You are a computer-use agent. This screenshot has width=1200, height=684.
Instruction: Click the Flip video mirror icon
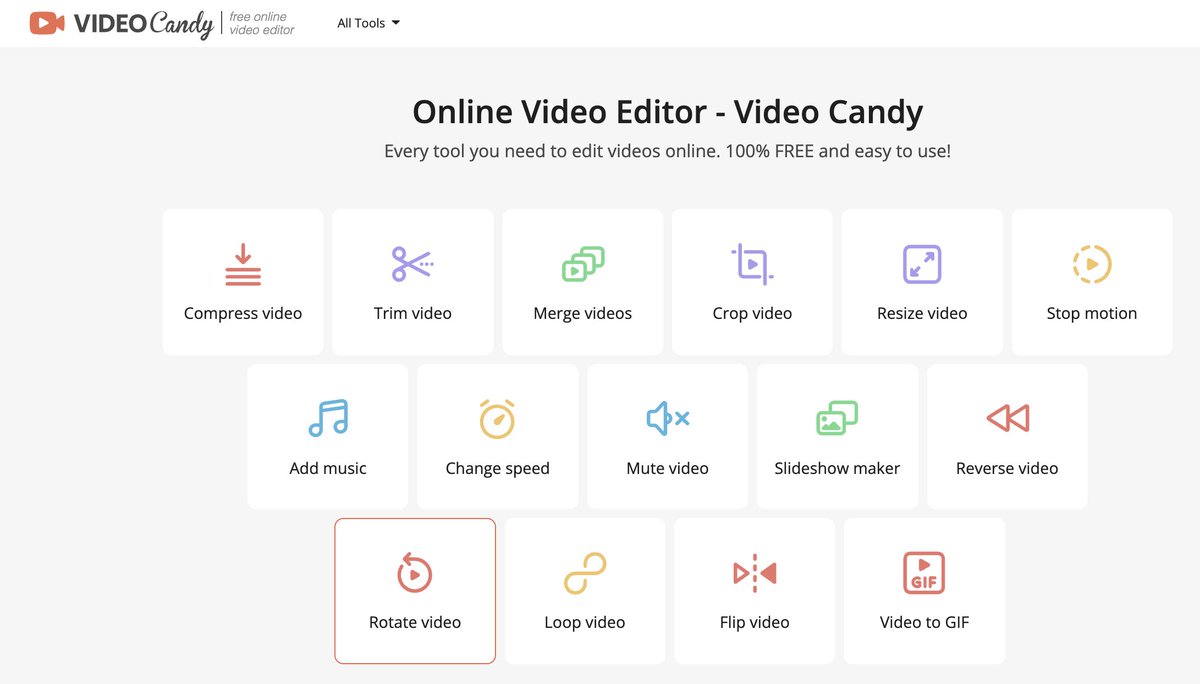tap(755, 573)
